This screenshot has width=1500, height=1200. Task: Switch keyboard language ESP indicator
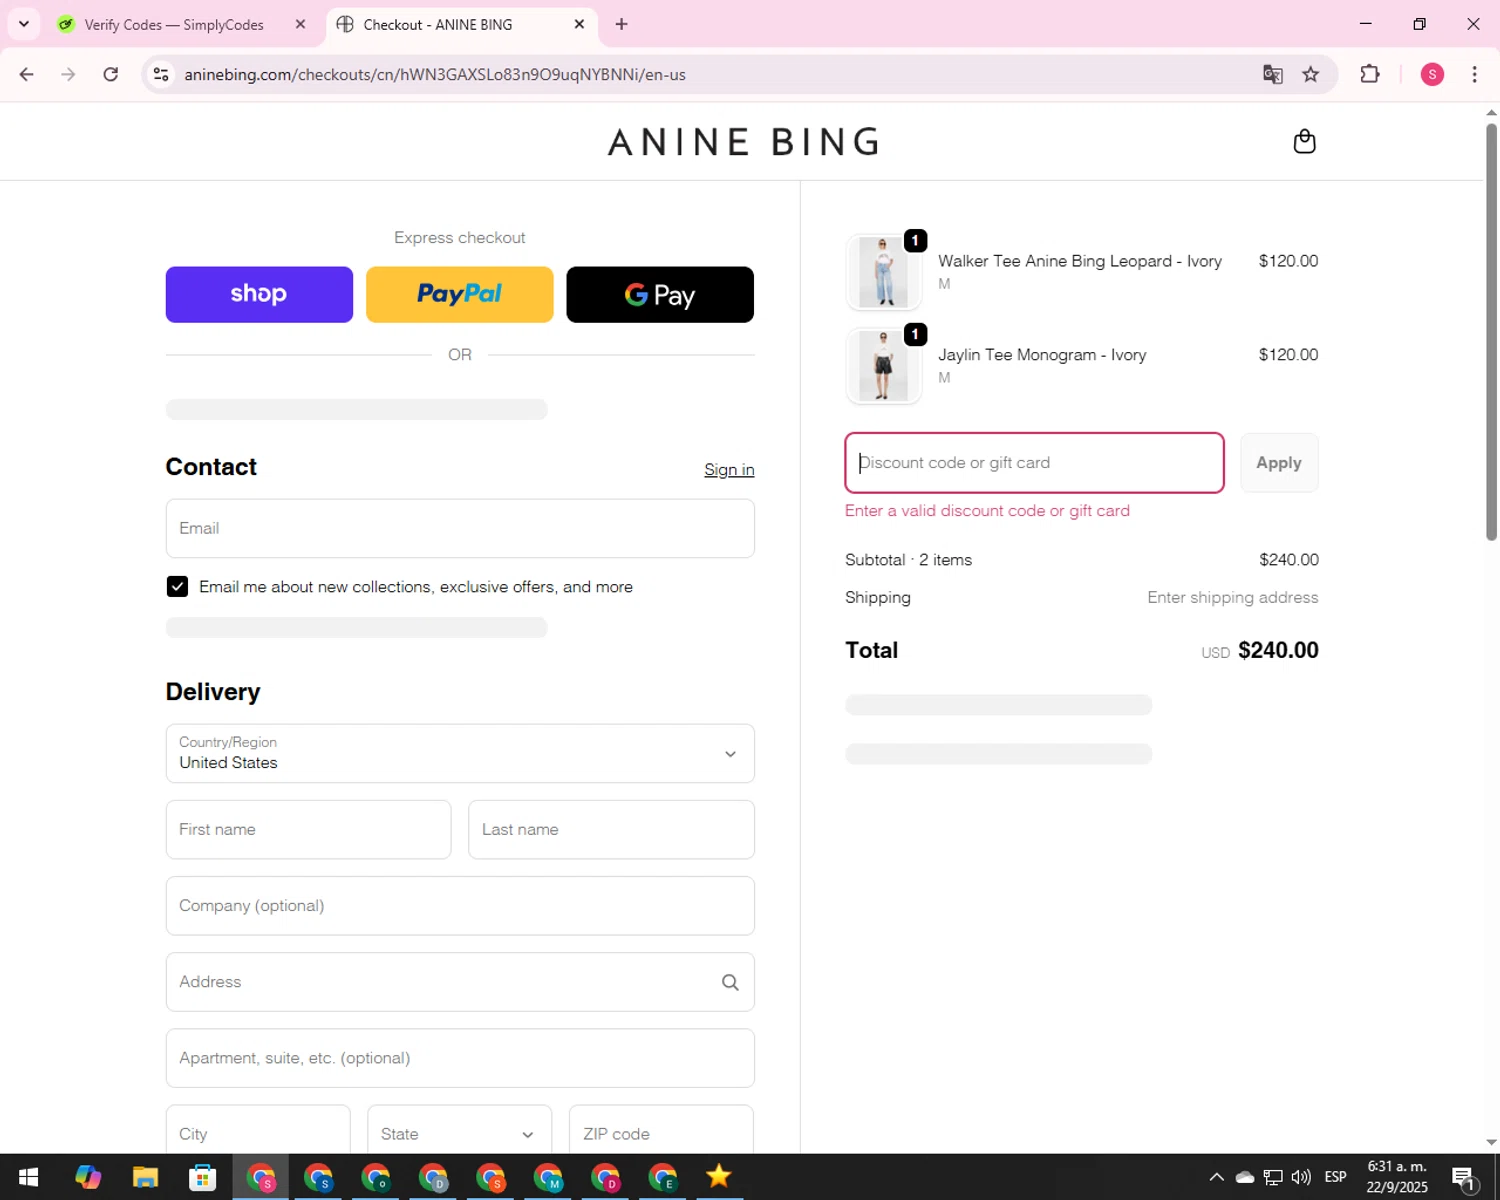pyautogui.click(x=1335, y=1177)
